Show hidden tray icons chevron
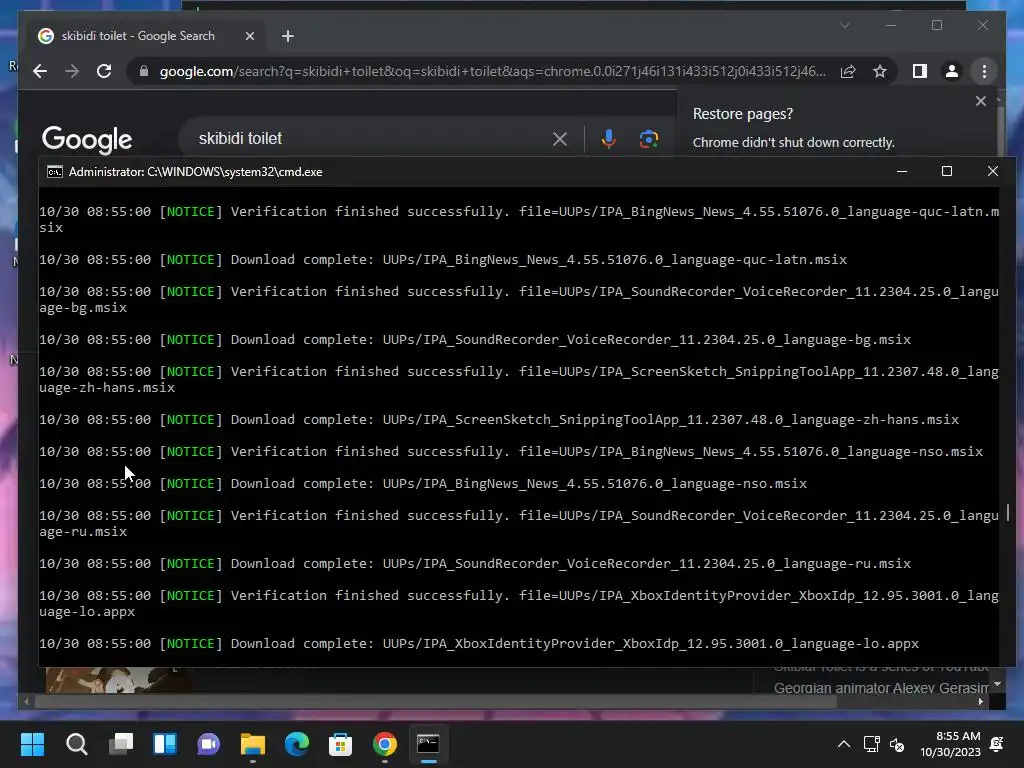 click(844, 744)
